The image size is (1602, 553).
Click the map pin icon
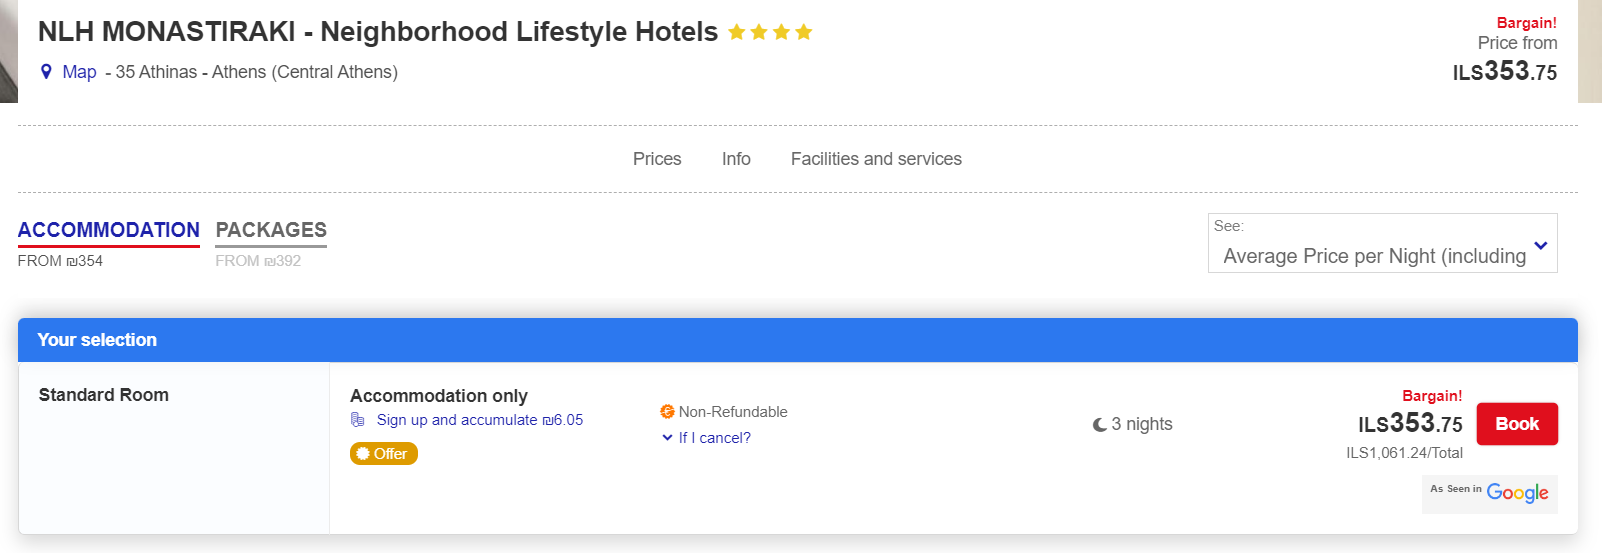pyautogui.click(x=46, y=72)
